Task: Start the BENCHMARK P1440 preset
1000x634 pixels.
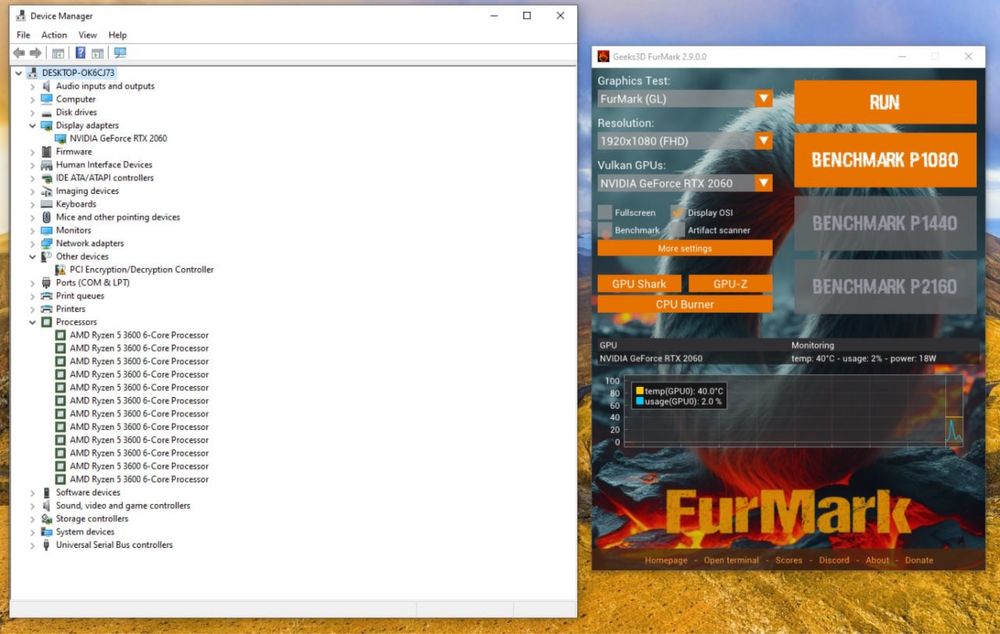Action: click(885, 223)
